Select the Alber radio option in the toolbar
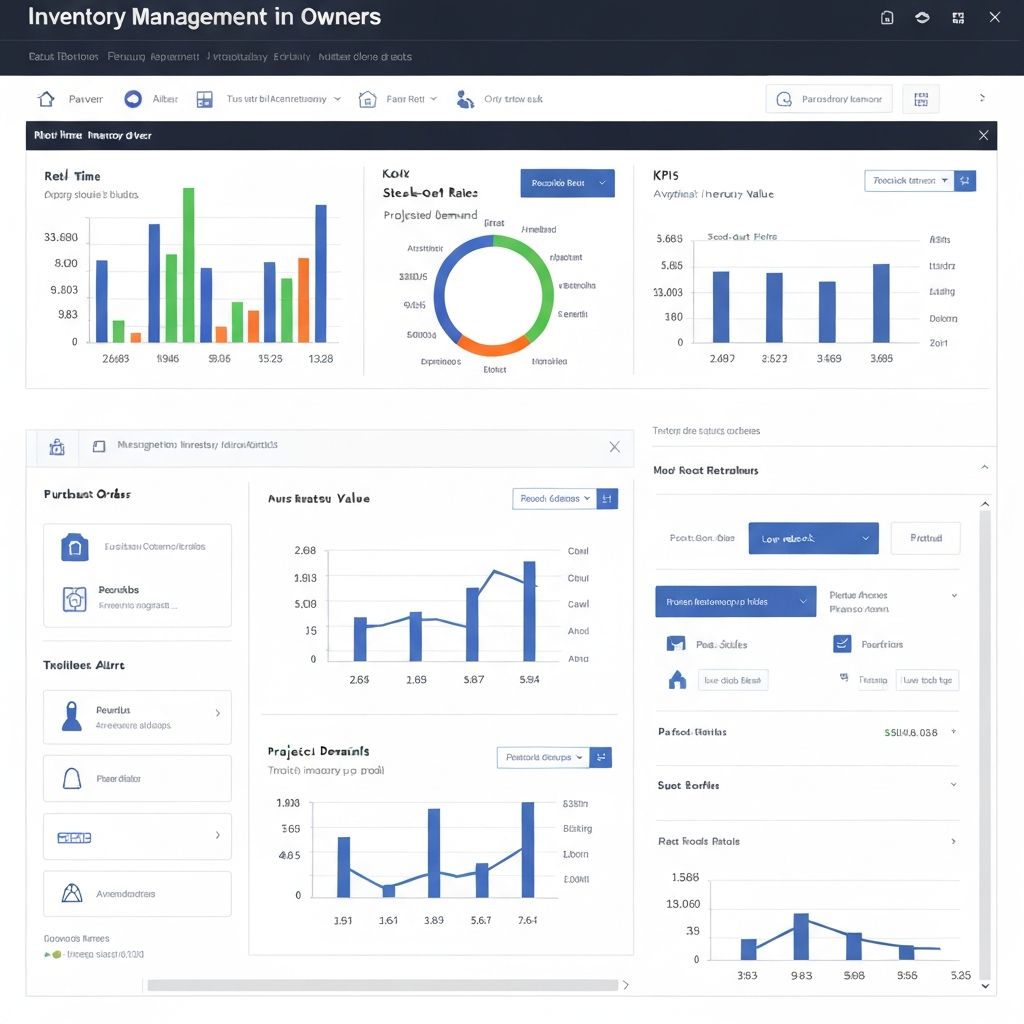Viewport: 1024px width, 1024px height. 131,98
